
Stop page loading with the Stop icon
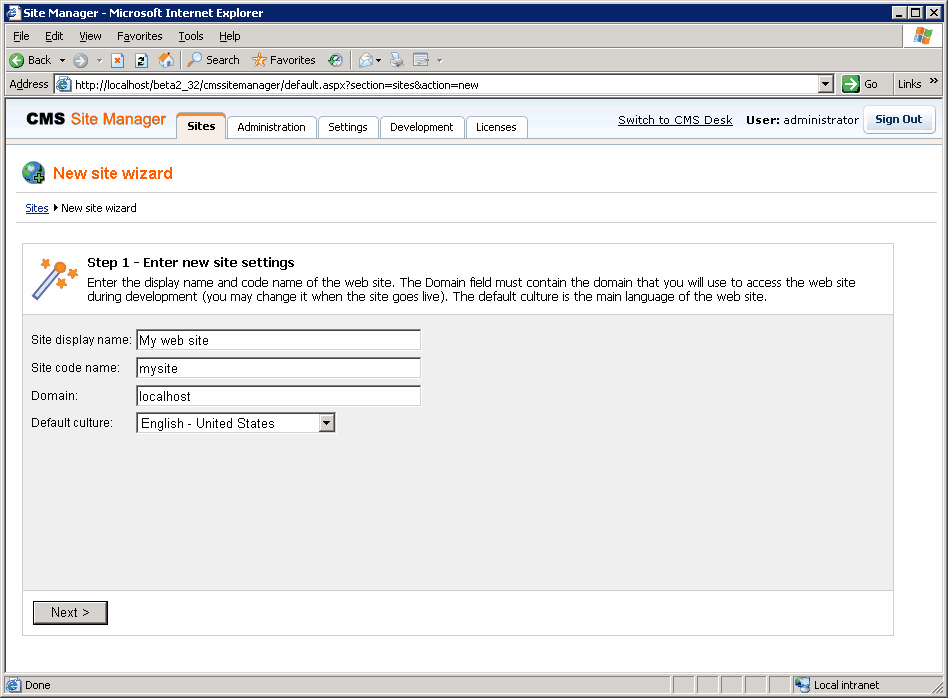118,60
